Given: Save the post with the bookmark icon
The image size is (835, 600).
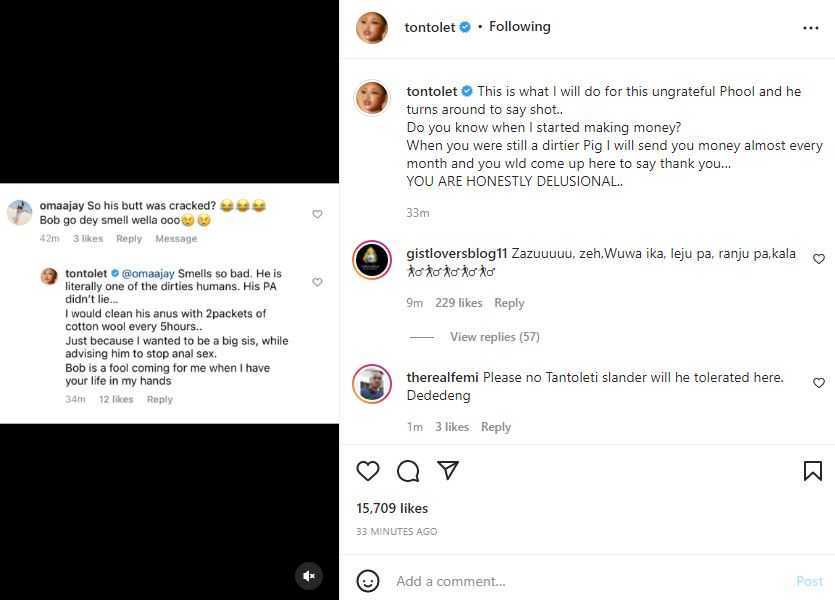Looking at the screenshot, I should [812, 471].
